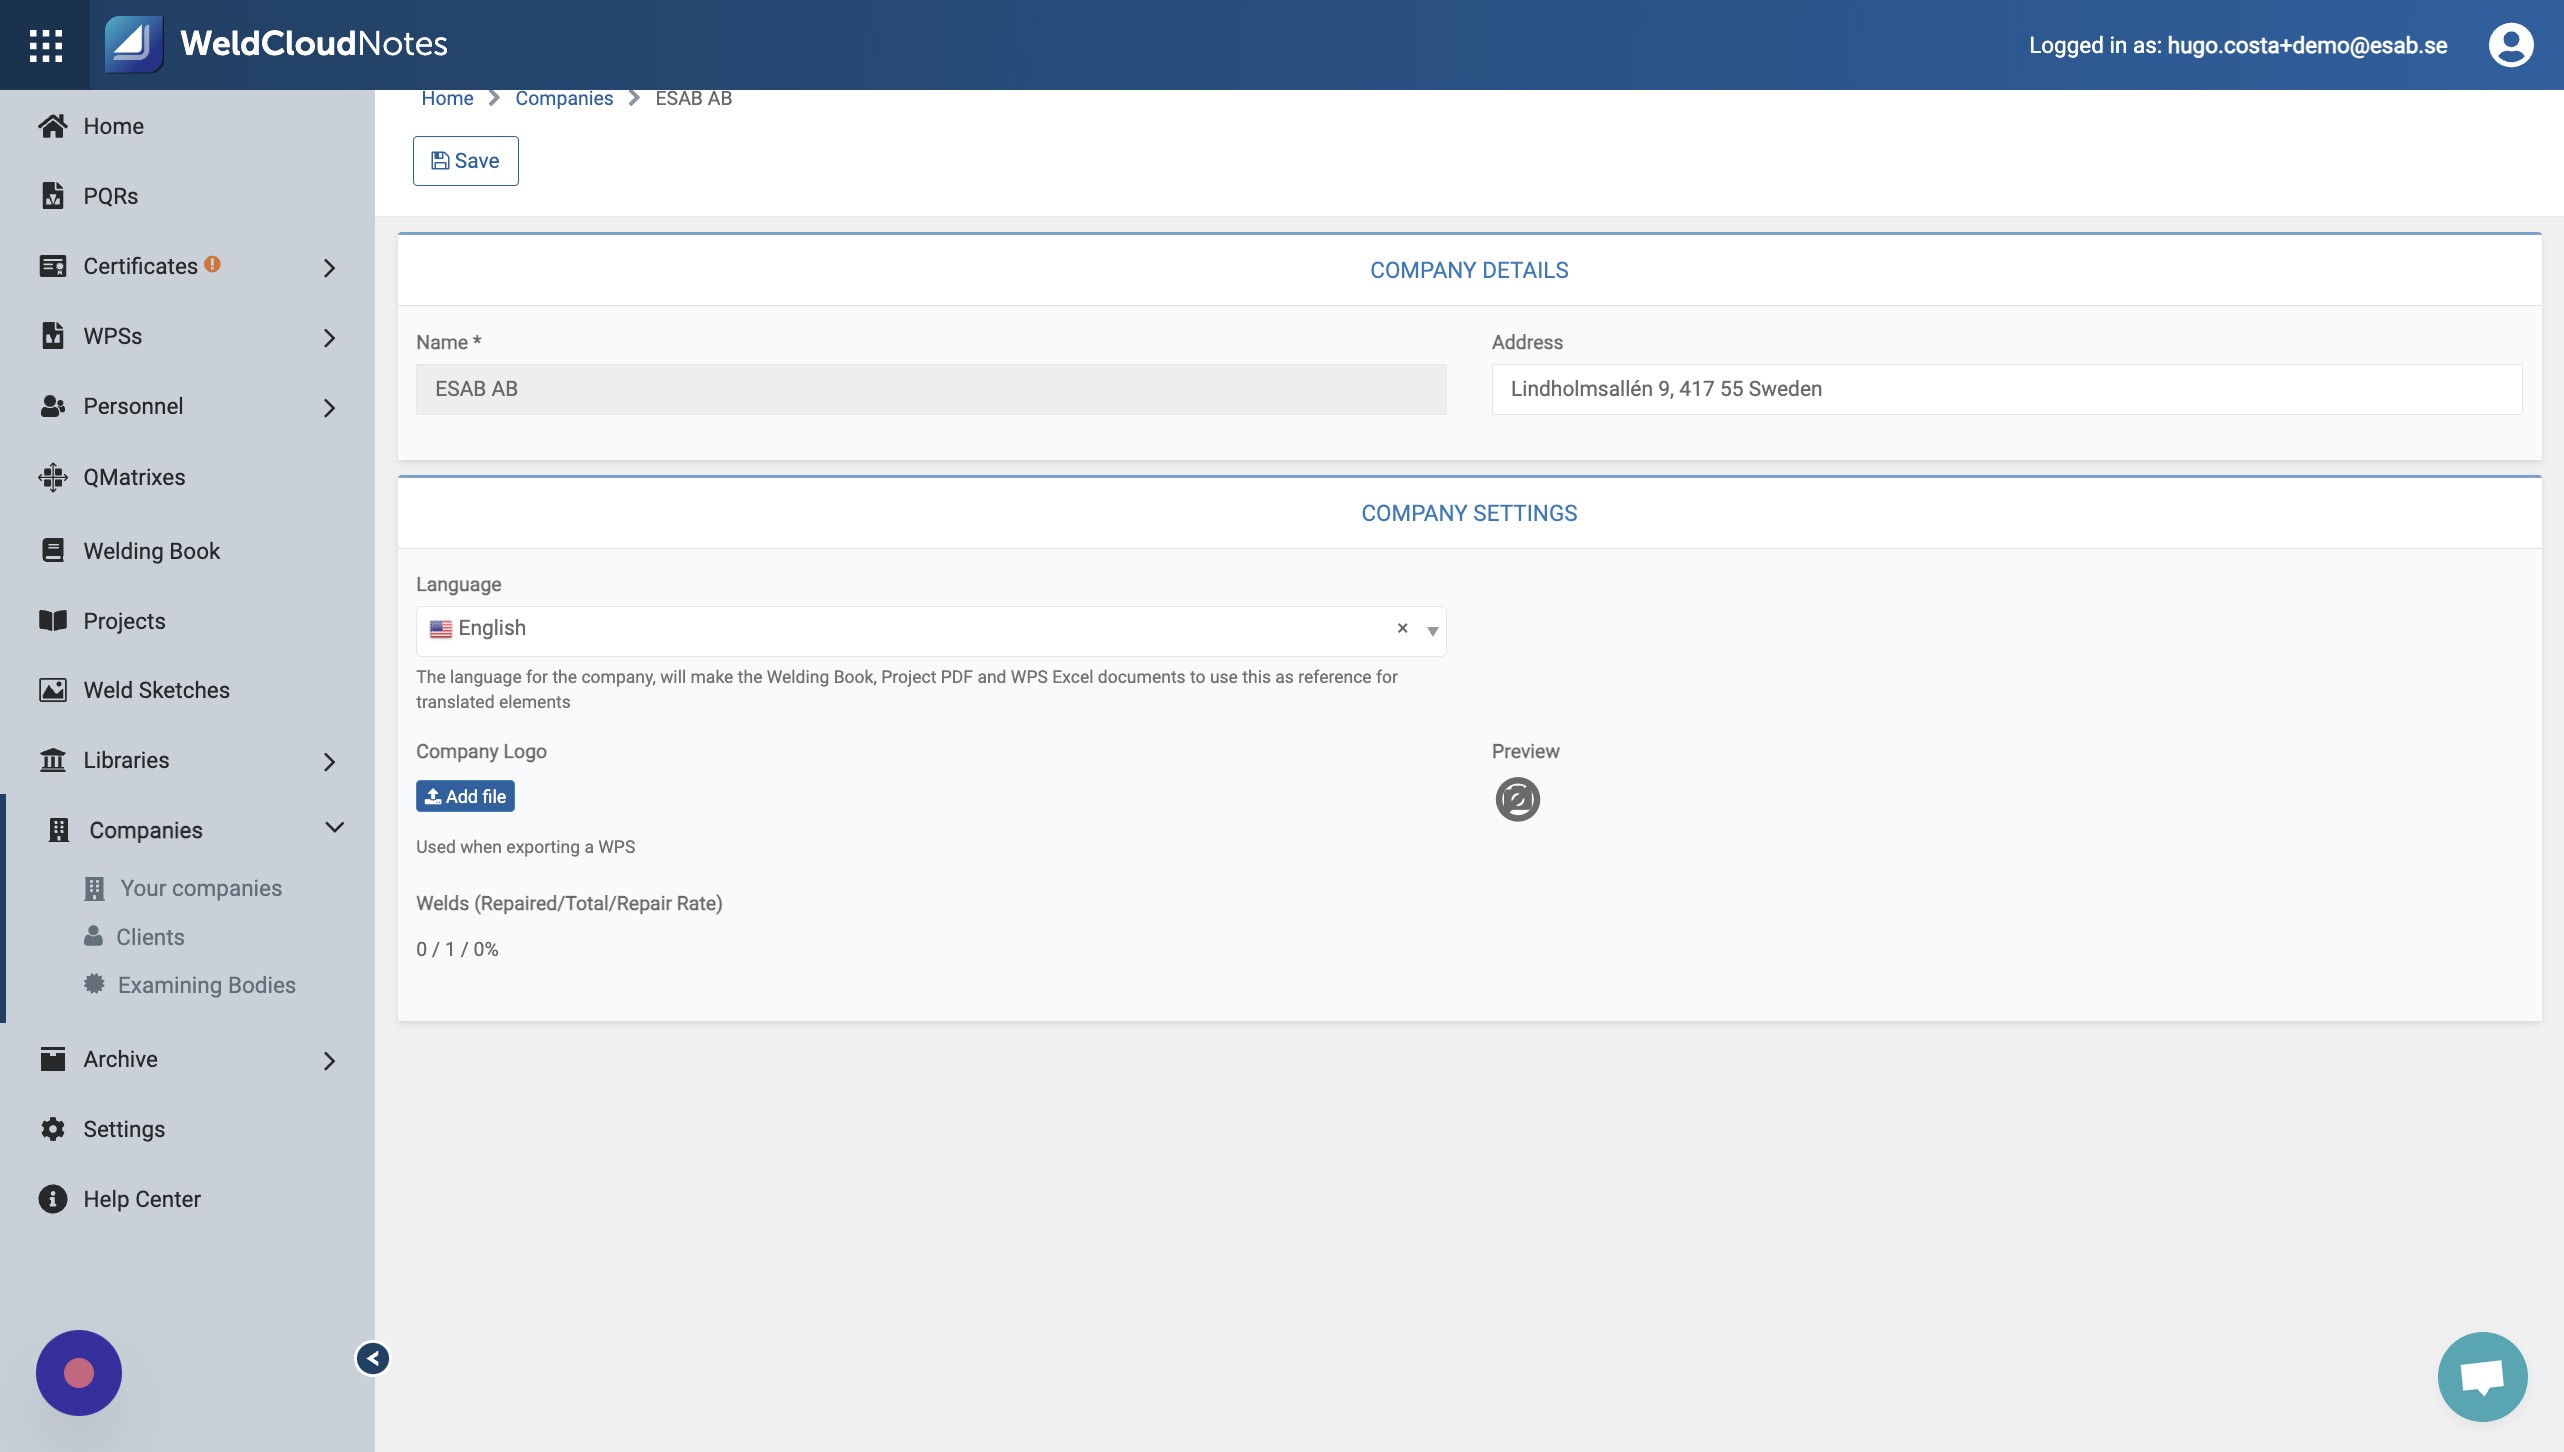The width and height of the screenshot is (2564, 1452).
Task: Clear the selected English language
Action: [x=1402, y=628]
